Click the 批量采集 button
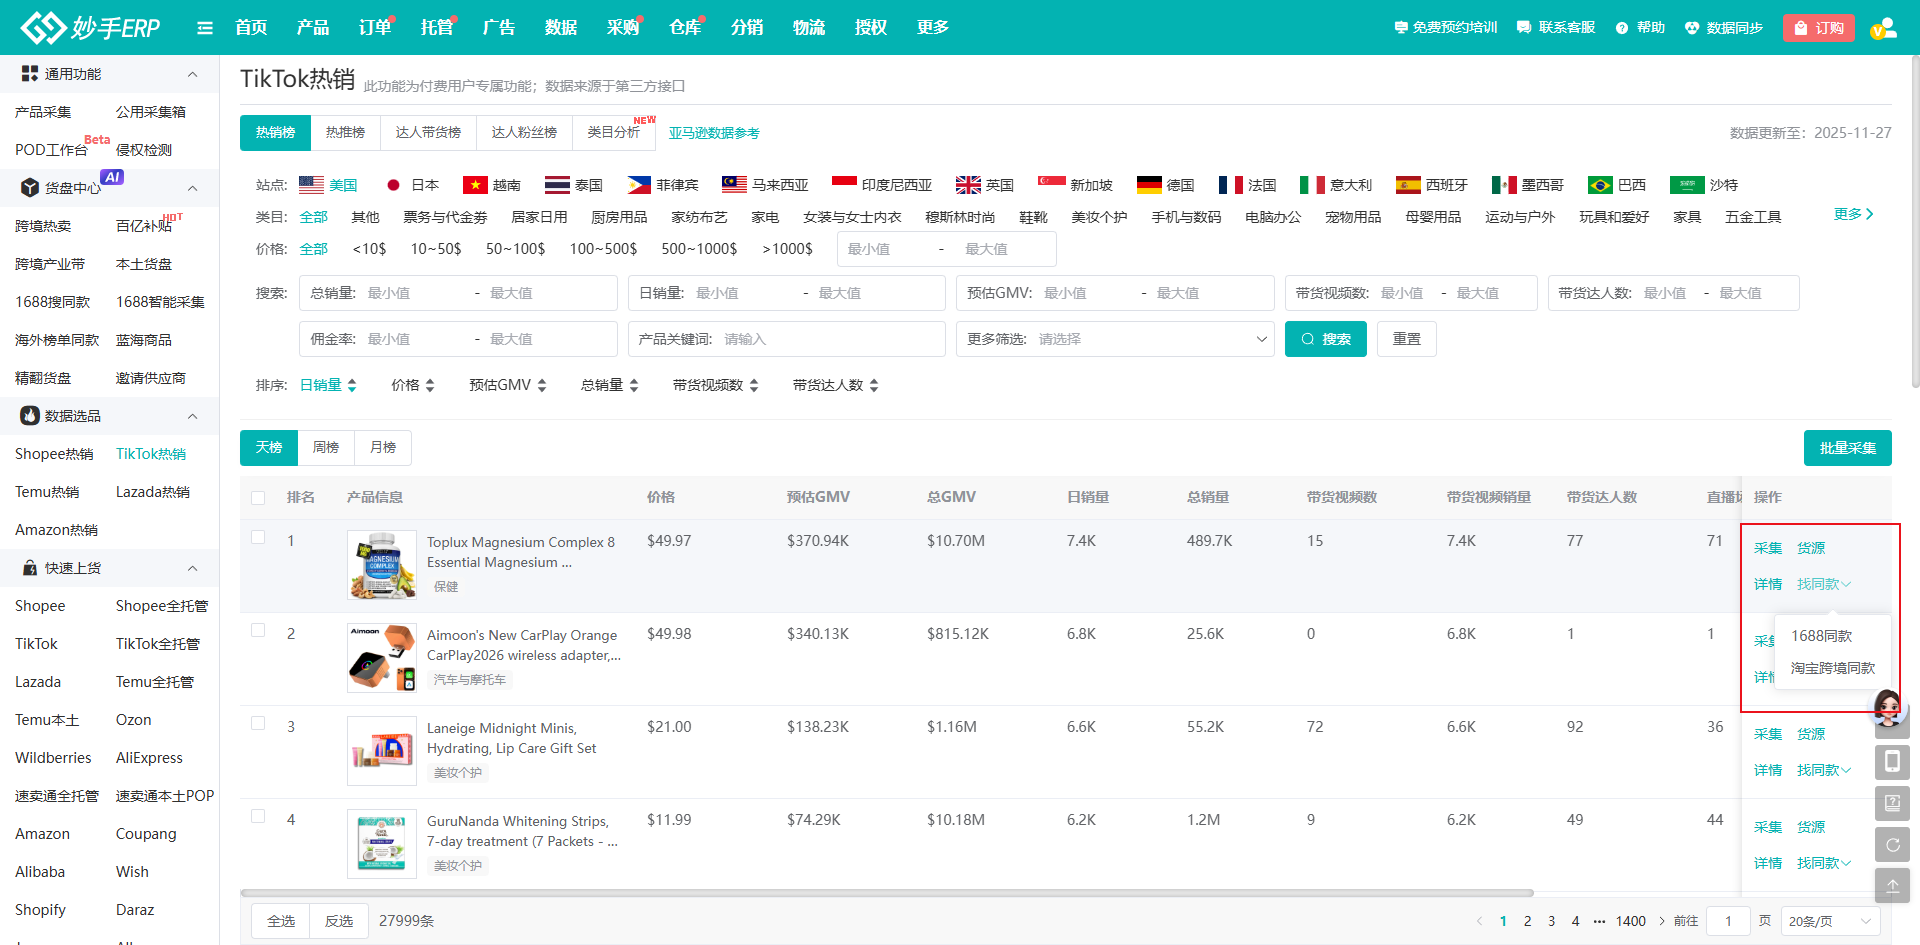Screen dimensions: 1920x945 (1847, 448)
